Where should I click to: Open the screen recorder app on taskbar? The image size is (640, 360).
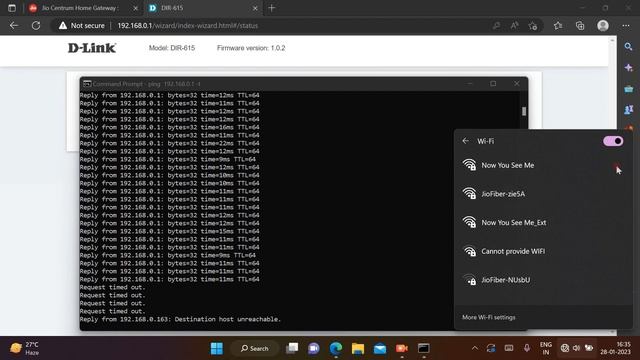(x=402, y=348)
